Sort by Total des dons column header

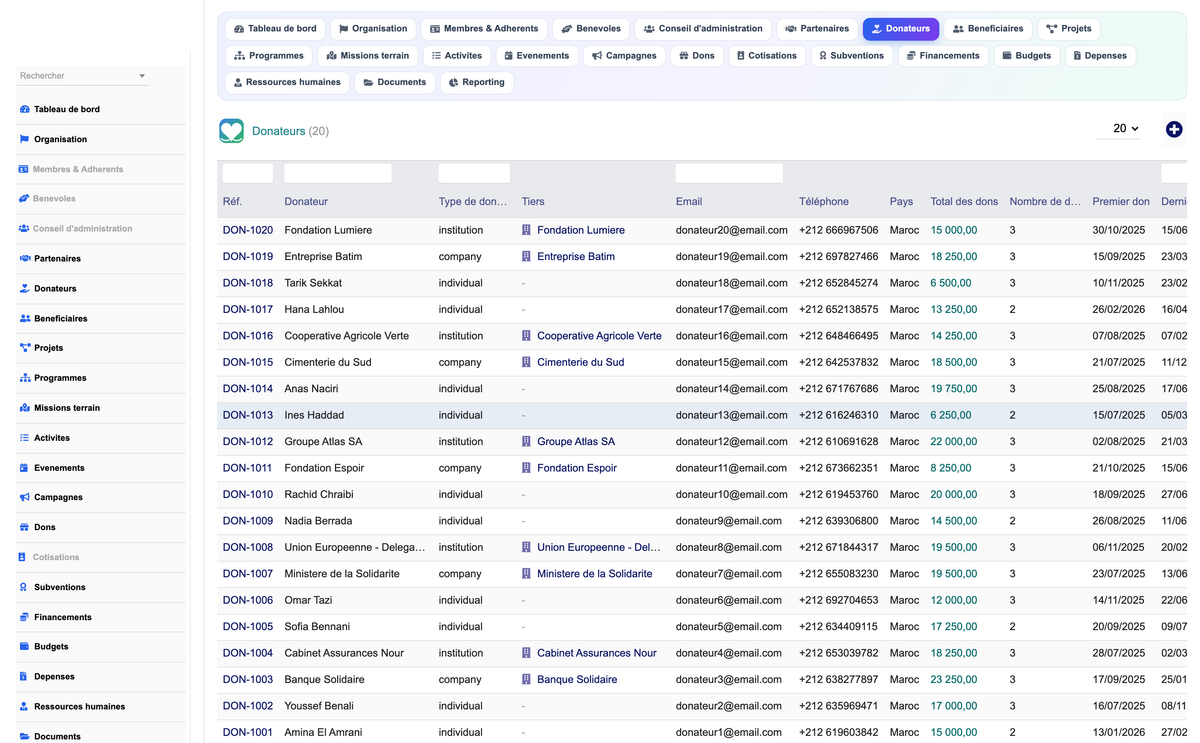964,202
